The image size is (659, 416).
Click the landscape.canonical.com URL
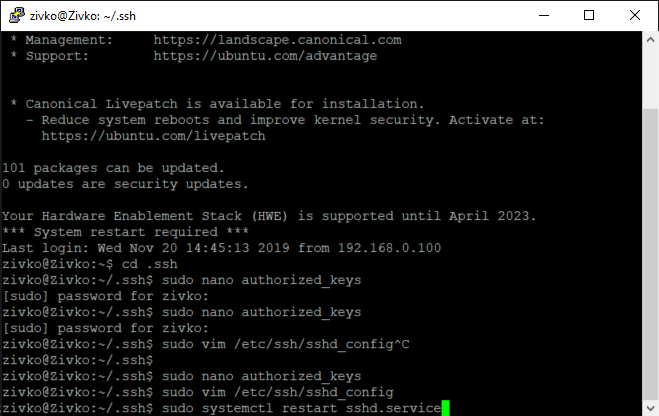pos(277,40)
